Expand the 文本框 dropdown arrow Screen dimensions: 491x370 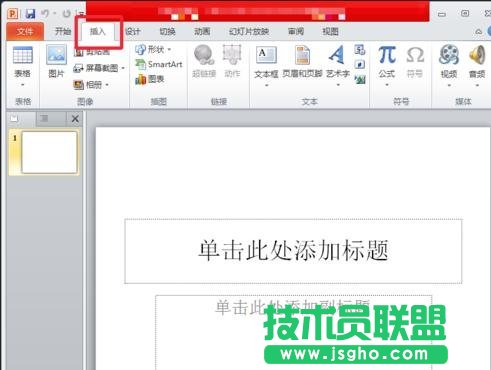point(266,85)
